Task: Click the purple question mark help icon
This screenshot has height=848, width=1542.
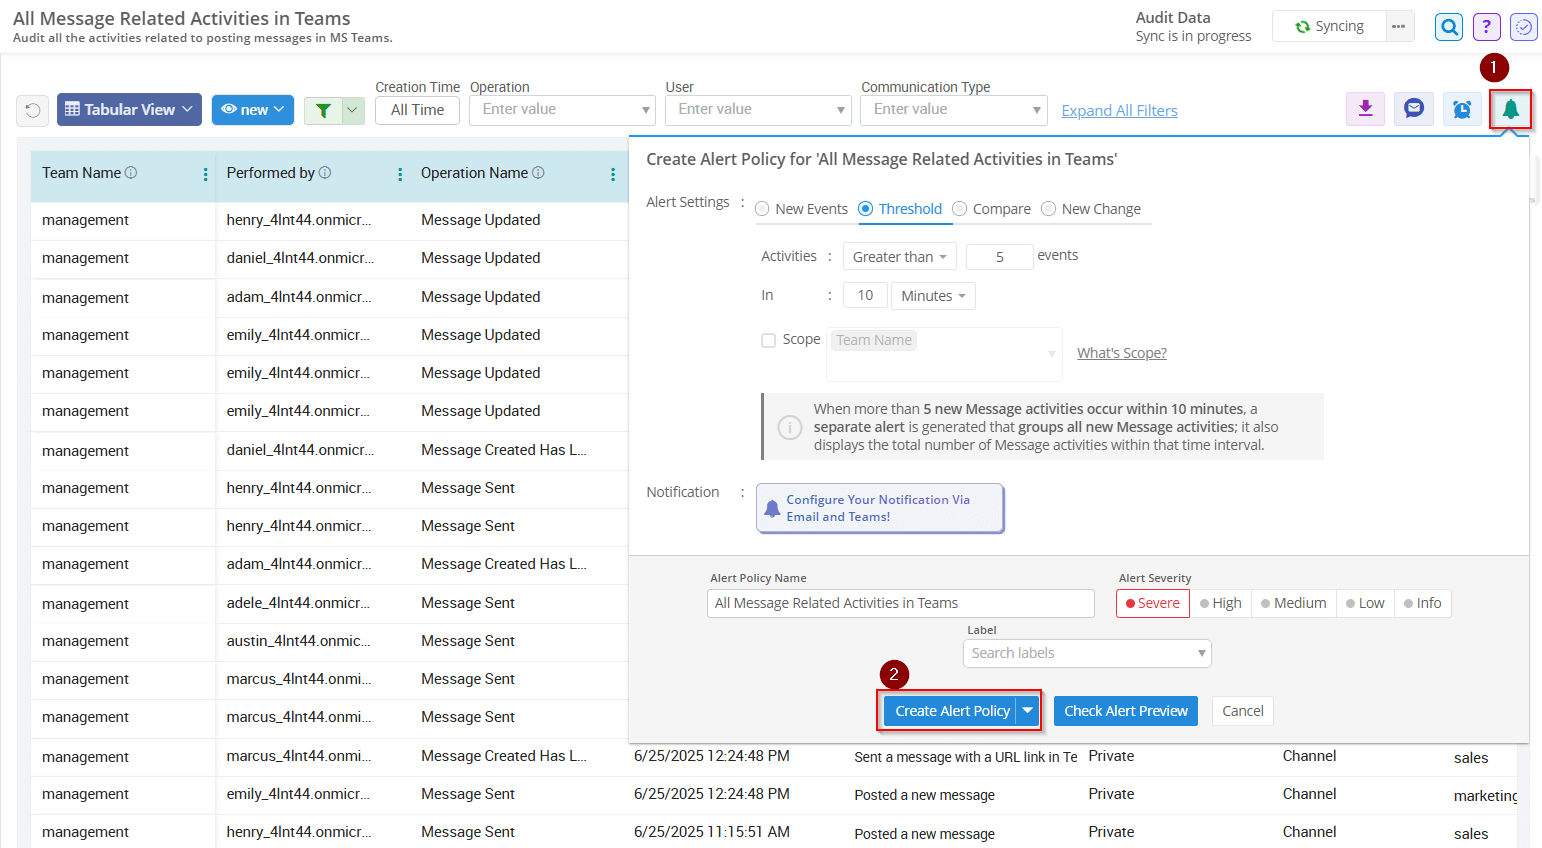Action: [x=1486, y=27]
